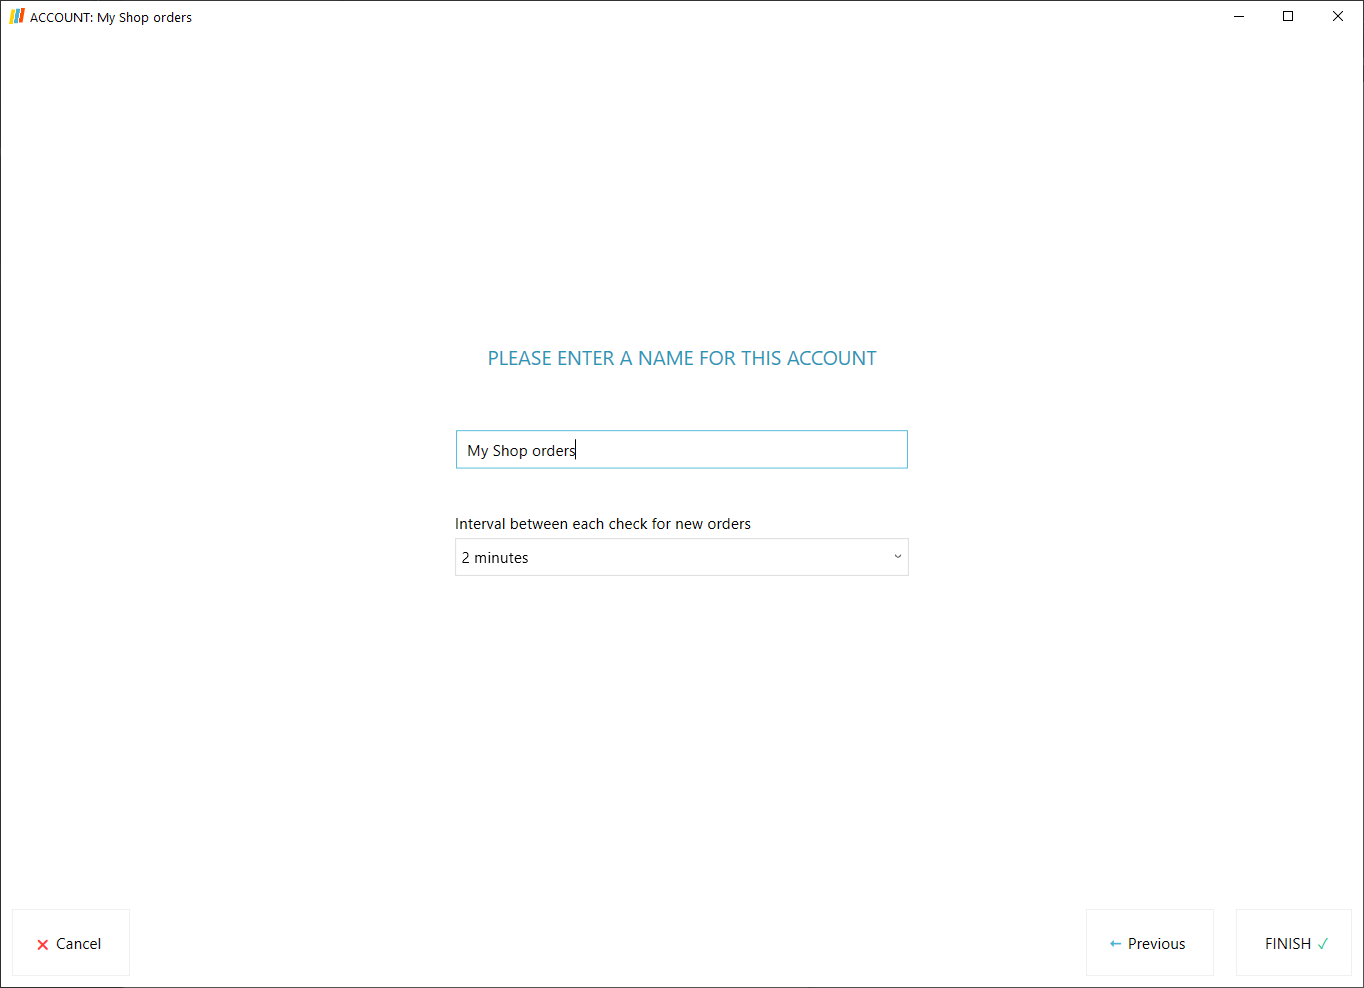Go back using the Previous button

(1149, 943)
